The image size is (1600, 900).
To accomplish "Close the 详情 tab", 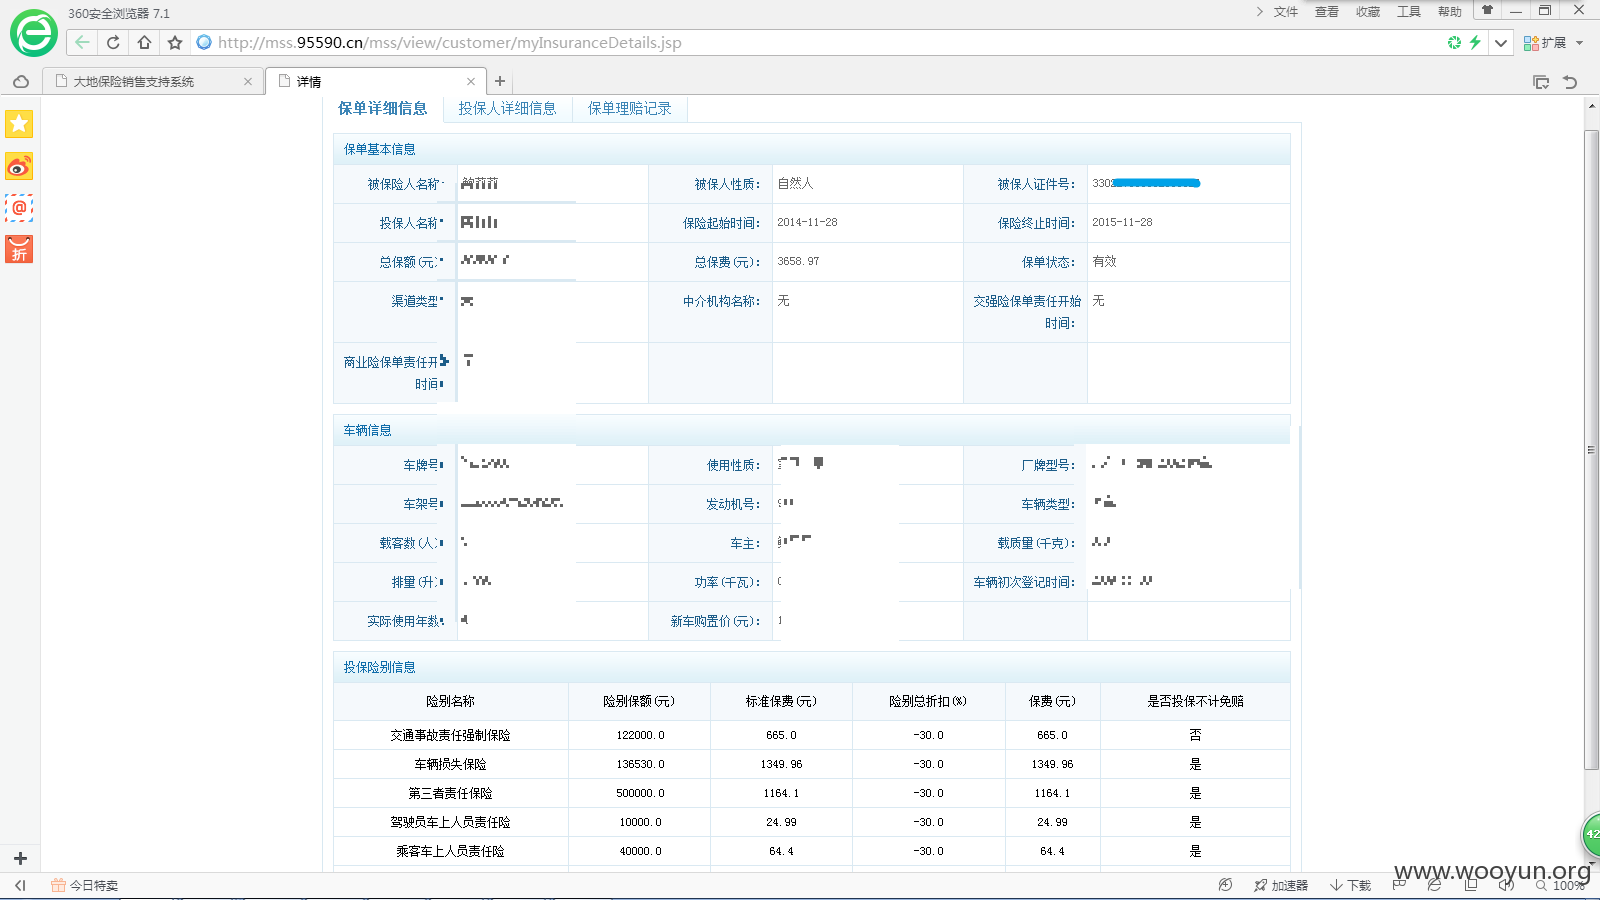I will (471, 82).
